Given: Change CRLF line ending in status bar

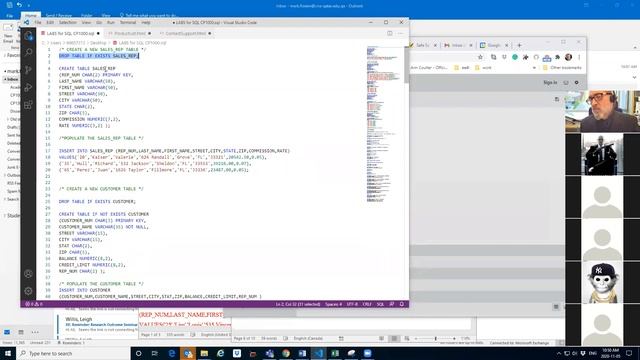Looking at the screenshot, I should (x=367, y=304).
